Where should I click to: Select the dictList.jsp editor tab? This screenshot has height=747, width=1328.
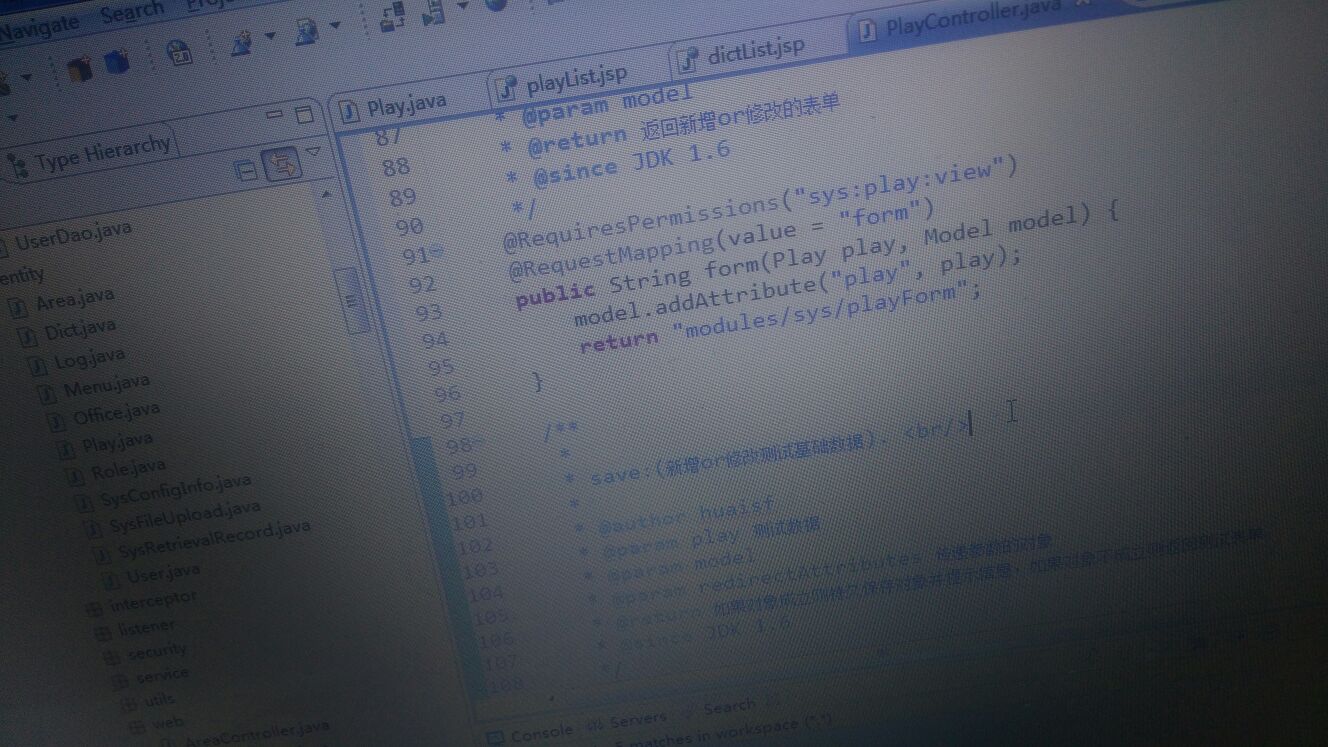[x=754, y=50]
